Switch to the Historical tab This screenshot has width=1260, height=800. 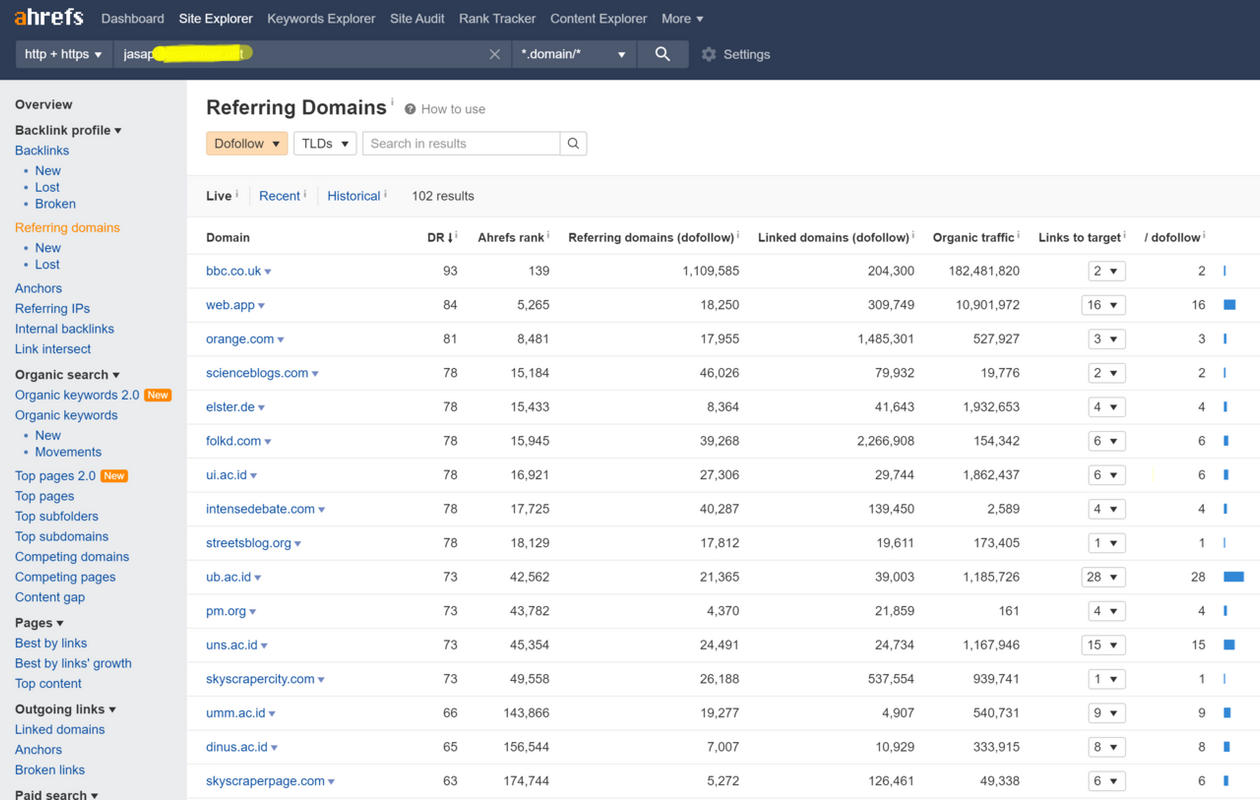[x=354, y=196]
